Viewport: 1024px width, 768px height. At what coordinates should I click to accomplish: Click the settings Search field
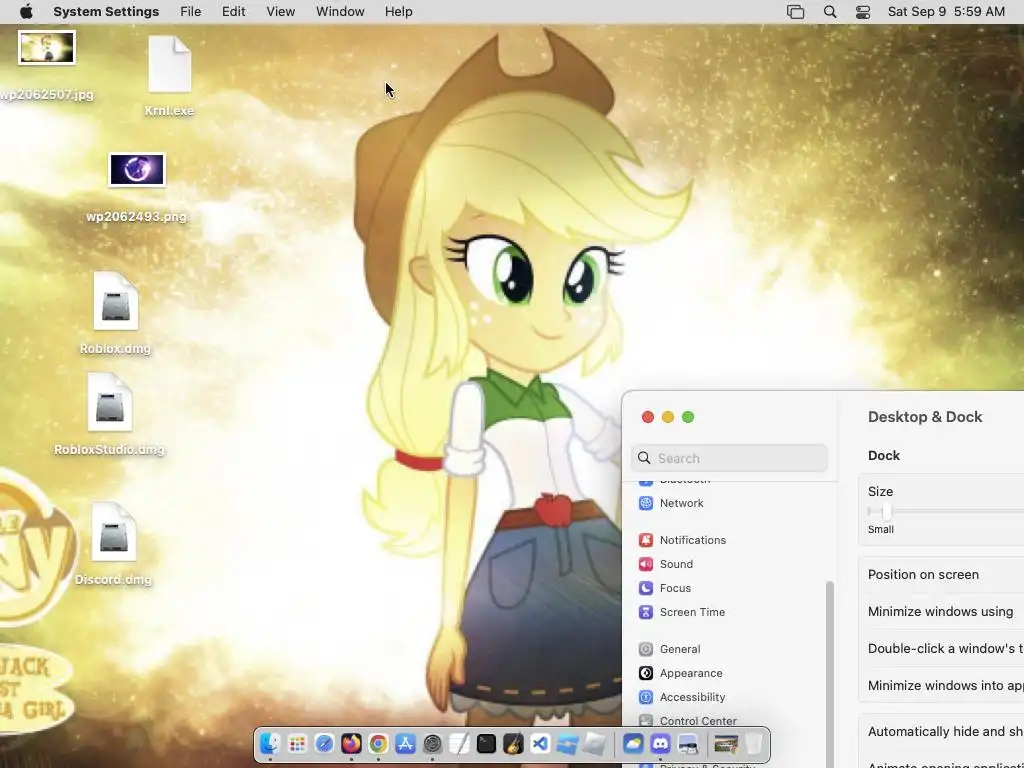point(729,458)
